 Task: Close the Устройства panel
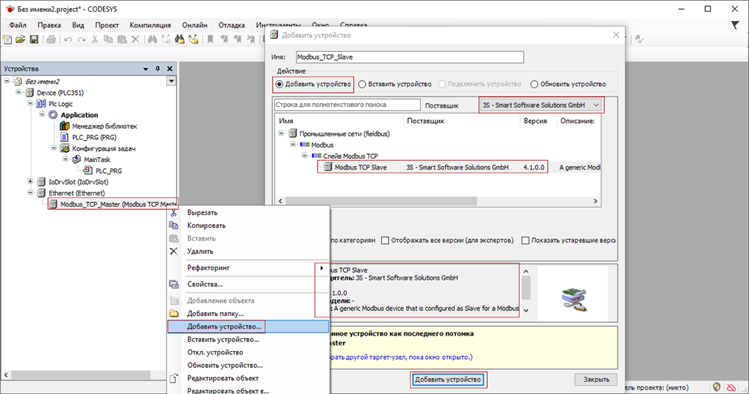[170, 69]
